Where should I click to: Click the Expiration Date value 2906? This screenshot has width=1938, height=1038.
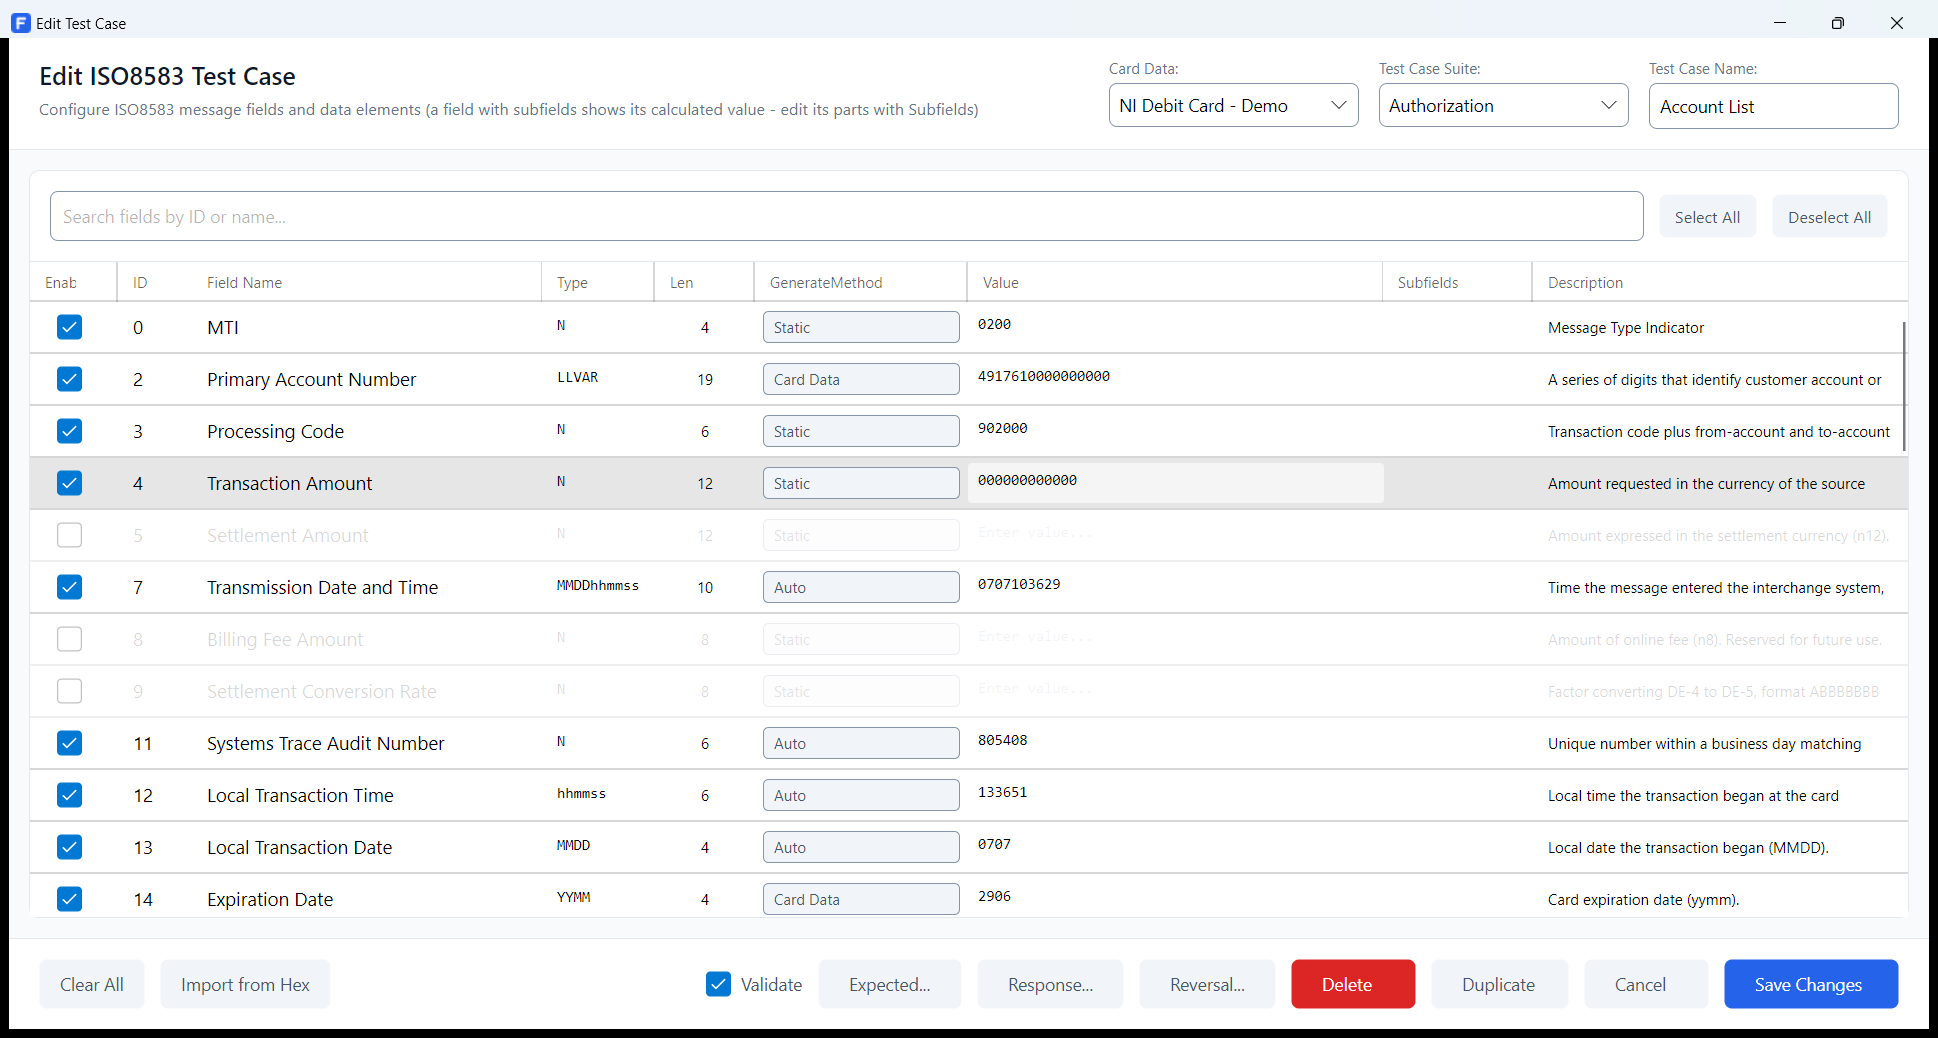(x=994, y=896)
